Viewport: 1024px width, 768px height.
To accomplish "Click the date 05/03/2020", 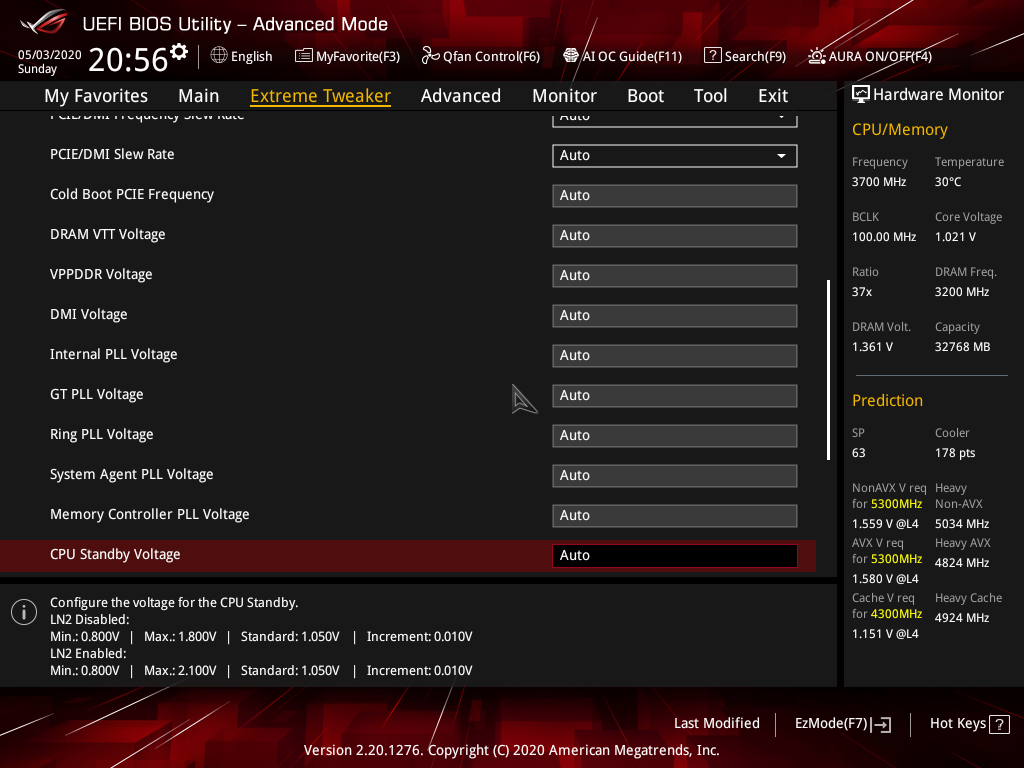I will (x=50, y=55).
